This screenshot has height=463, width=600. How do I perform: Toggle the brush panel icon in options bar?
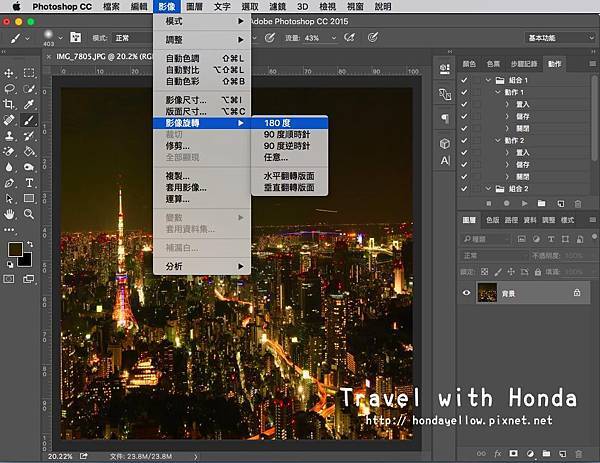[75, 37]
